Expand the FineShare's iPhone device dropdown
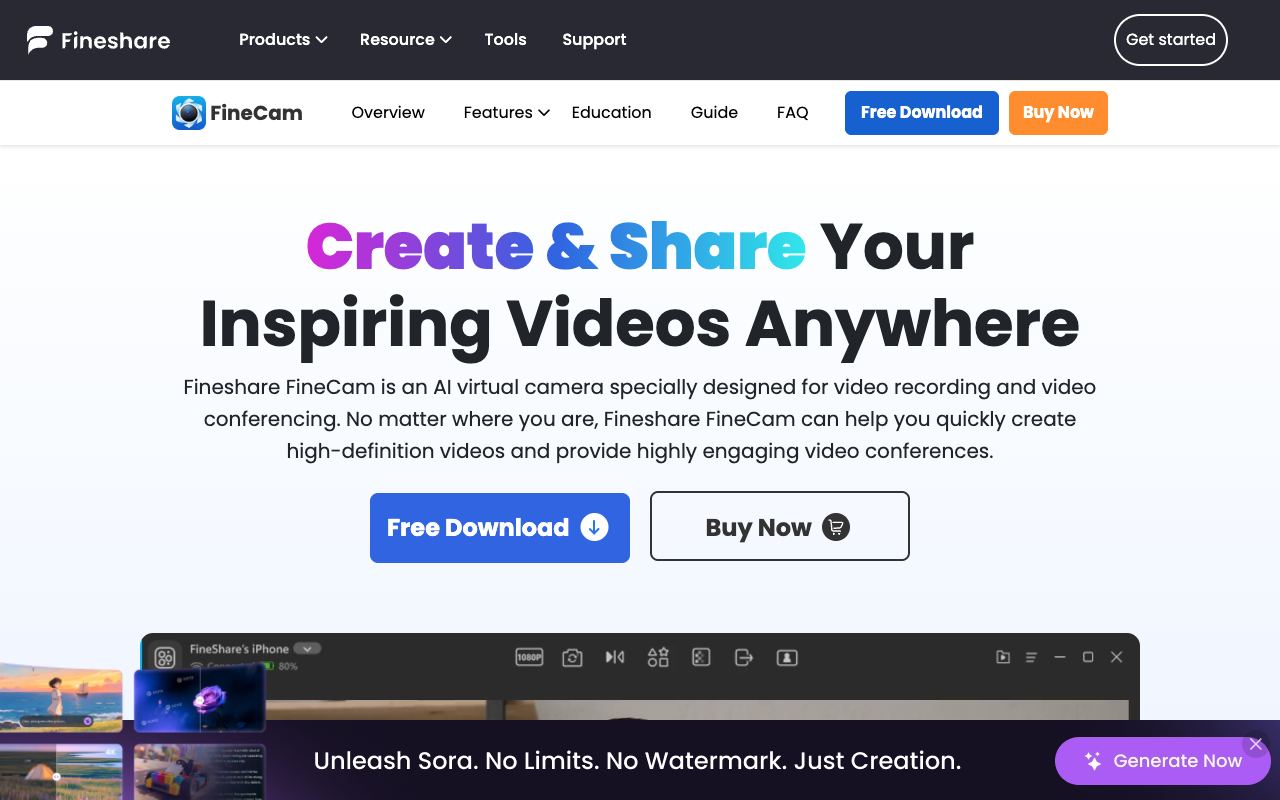Viewport: 1280px width, 800px height. point(307,648)
